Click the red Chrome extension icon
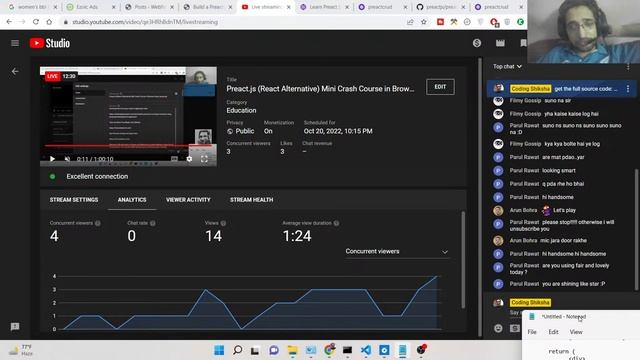 (x=440, y=22)
